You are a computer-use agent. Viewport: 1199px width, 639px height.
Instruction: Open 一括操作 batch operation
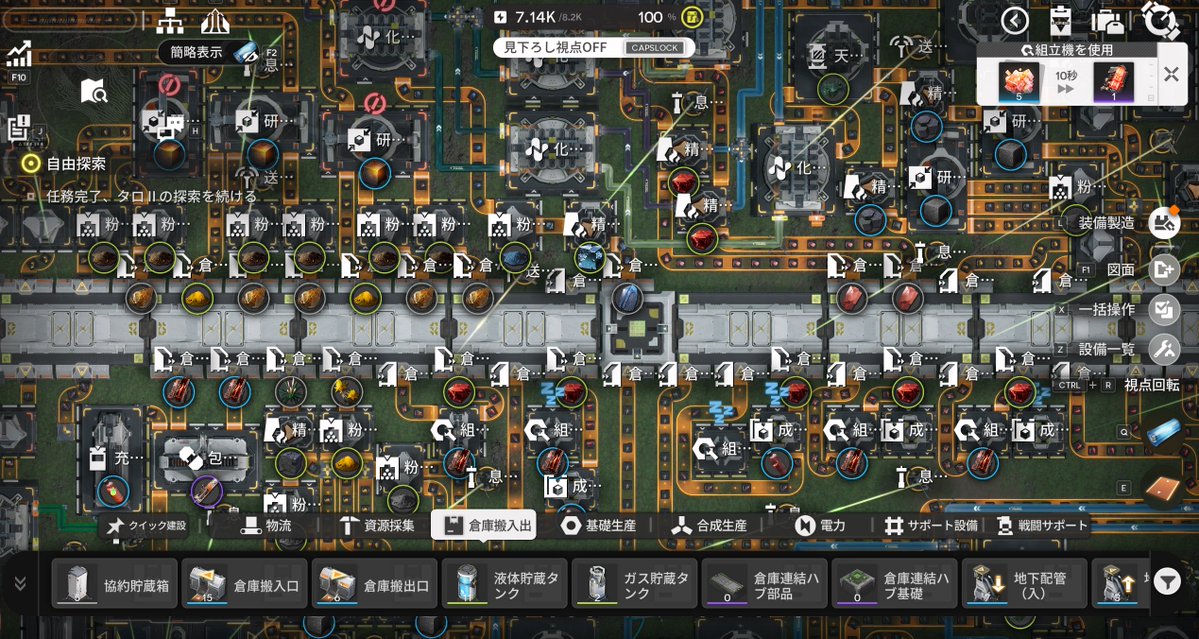pos(1164,310)
